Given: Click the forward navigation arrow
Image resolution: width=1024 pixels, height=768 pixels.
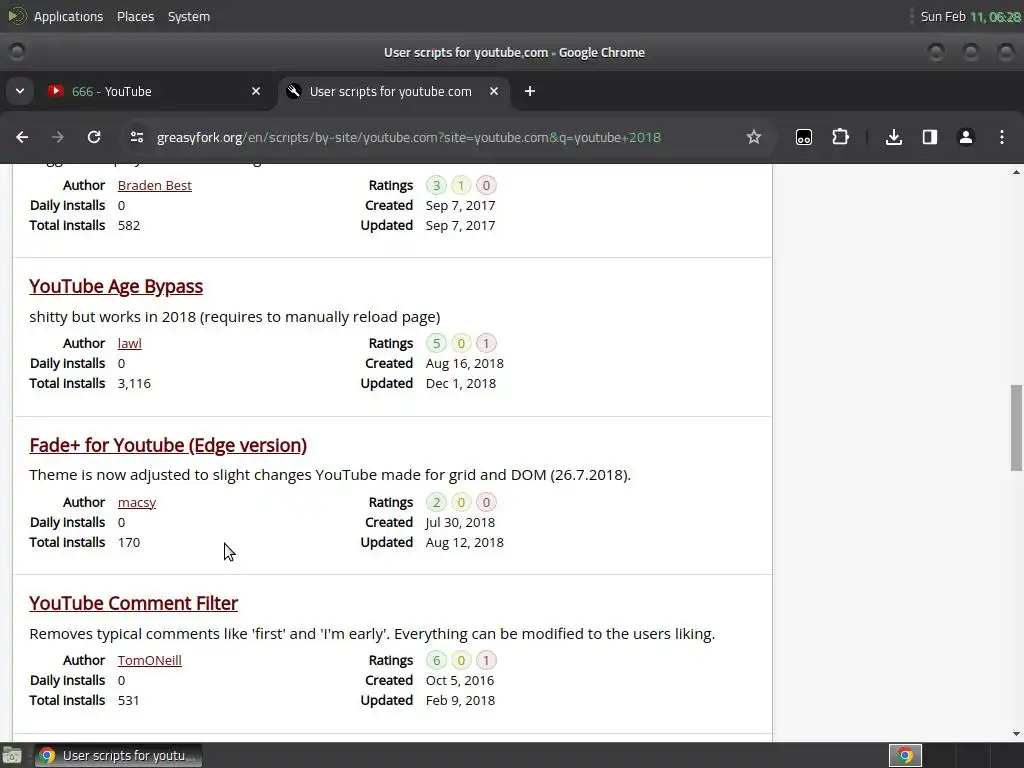Looking at the screenshot, I should coord(57,137).
